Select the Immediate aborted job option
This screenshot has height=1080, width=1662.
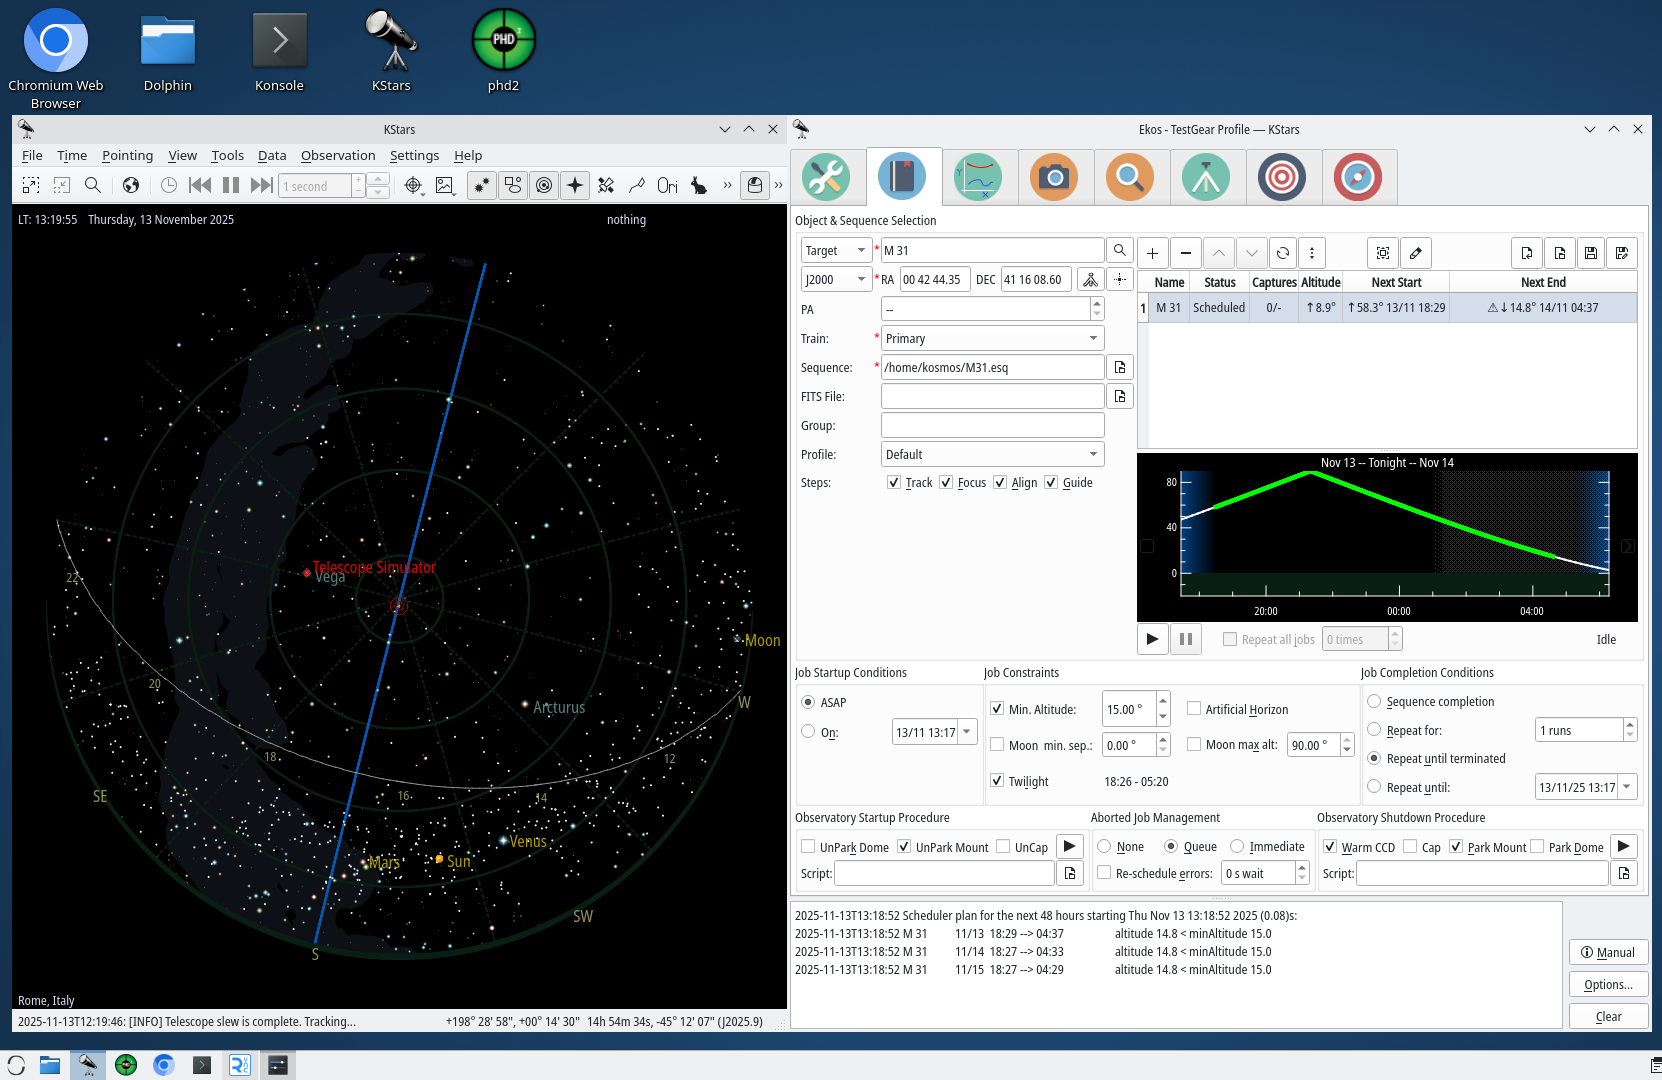click(1236, 846)
